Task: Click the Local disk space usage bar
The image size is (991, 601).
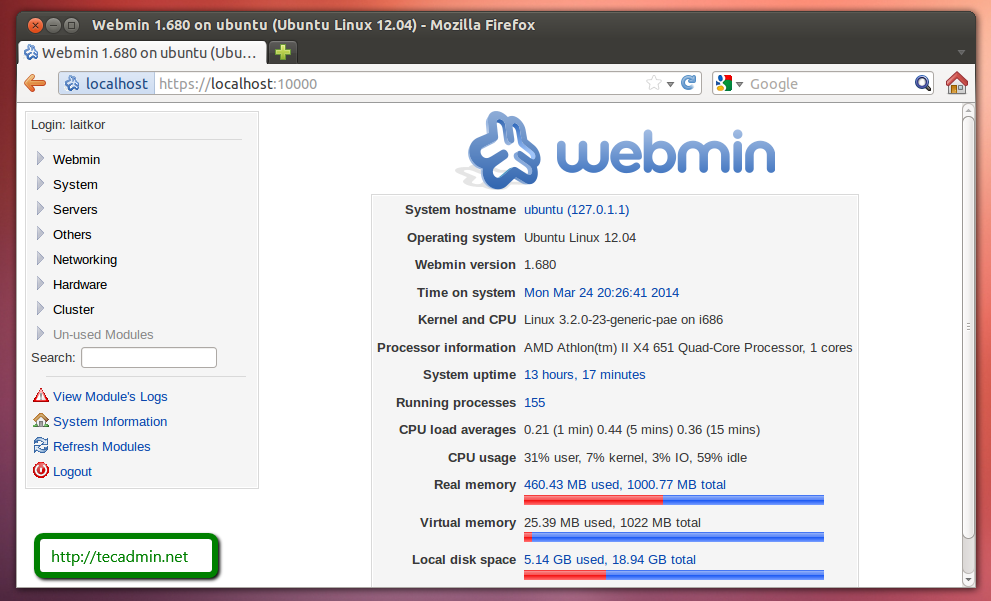Action: click(674, 574)
